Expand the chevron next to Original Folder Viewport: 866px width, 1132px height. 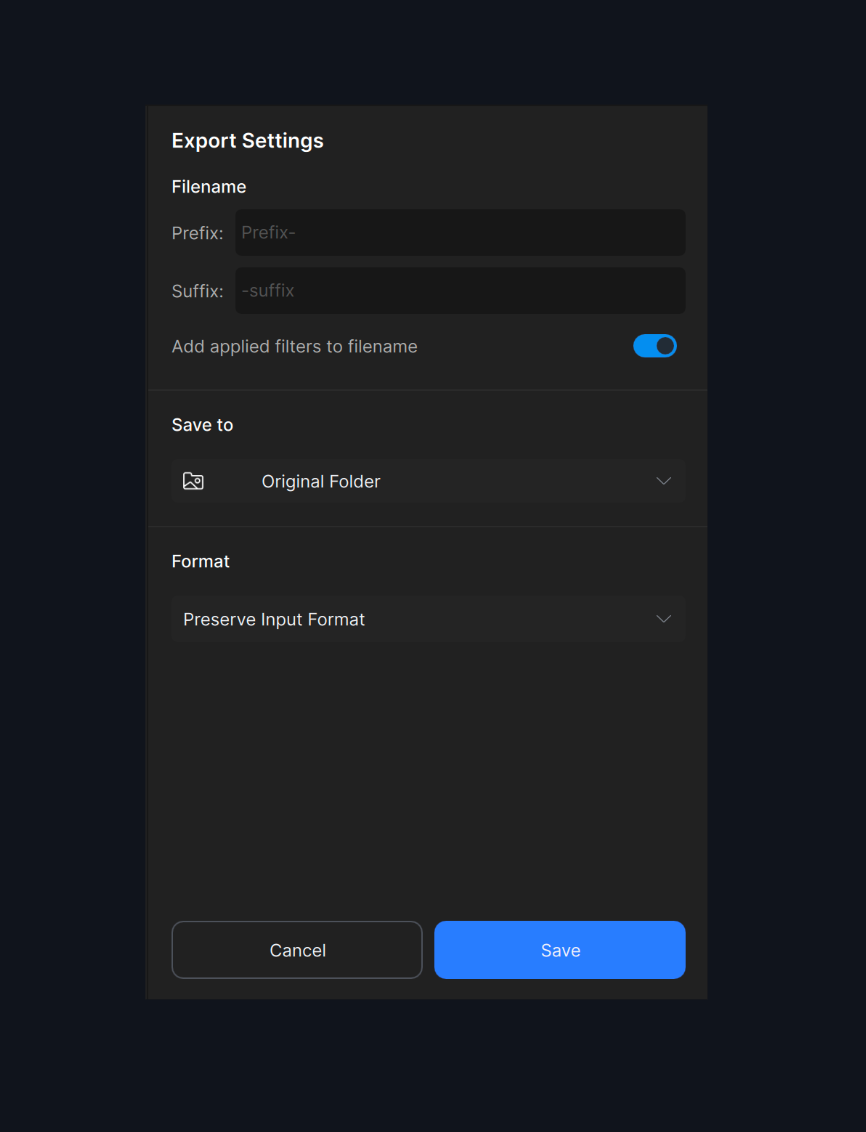[663, 480]
